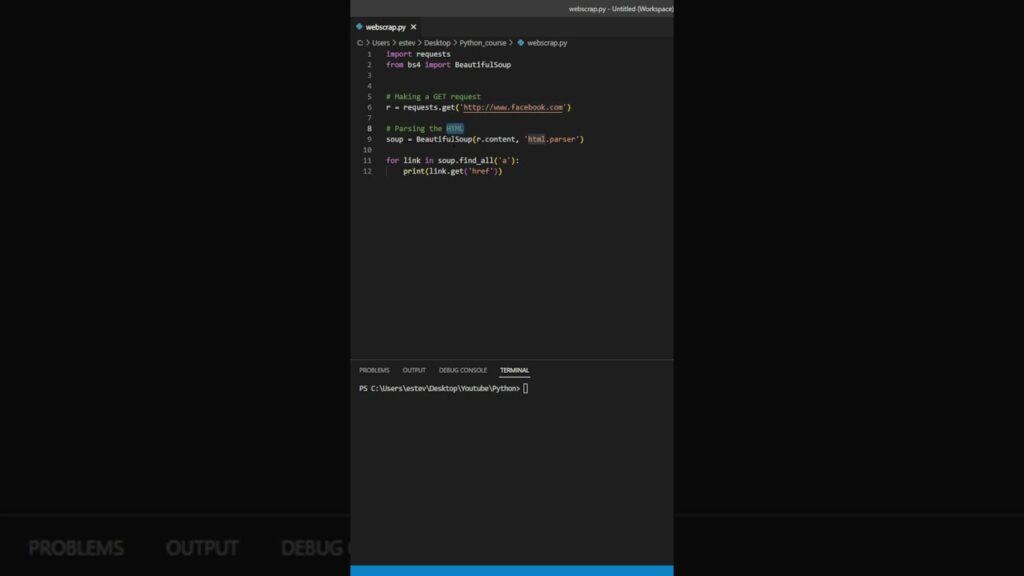Viewport: 1024px width, 576px height.
Task: Open the C: drive breadcrumb
Action: point(360,43)
